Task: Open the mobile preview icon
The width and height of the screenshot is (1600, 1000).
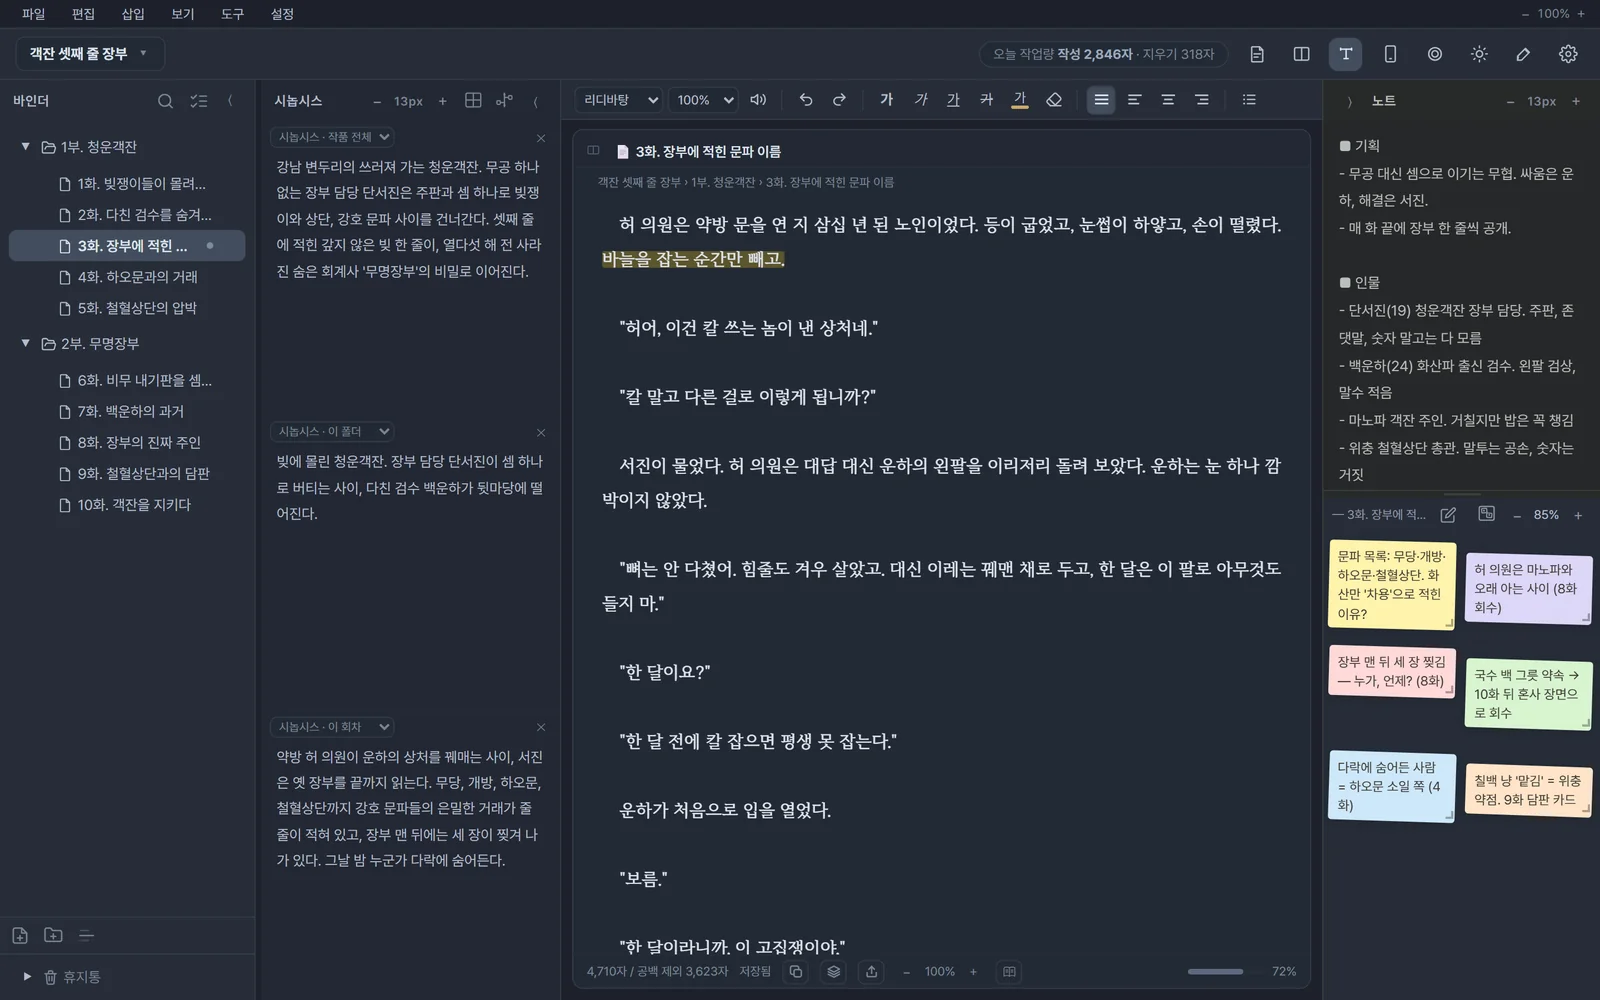Action: click(x=1390, y=54)
